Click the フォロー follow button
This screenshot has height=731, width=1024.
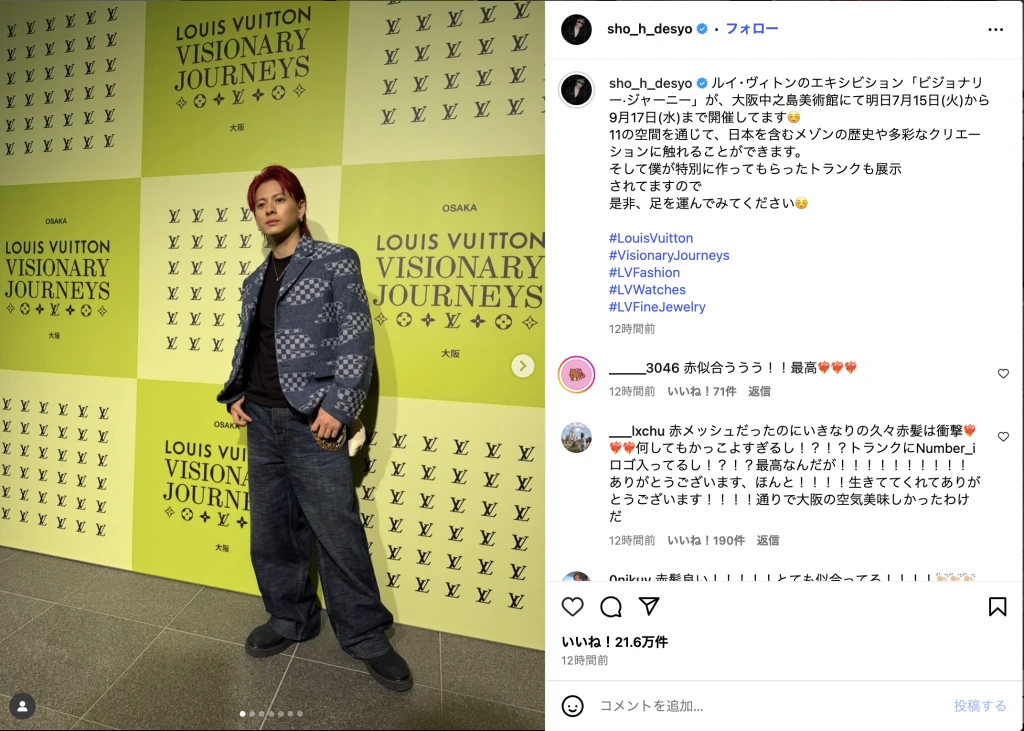coord(752,29)
